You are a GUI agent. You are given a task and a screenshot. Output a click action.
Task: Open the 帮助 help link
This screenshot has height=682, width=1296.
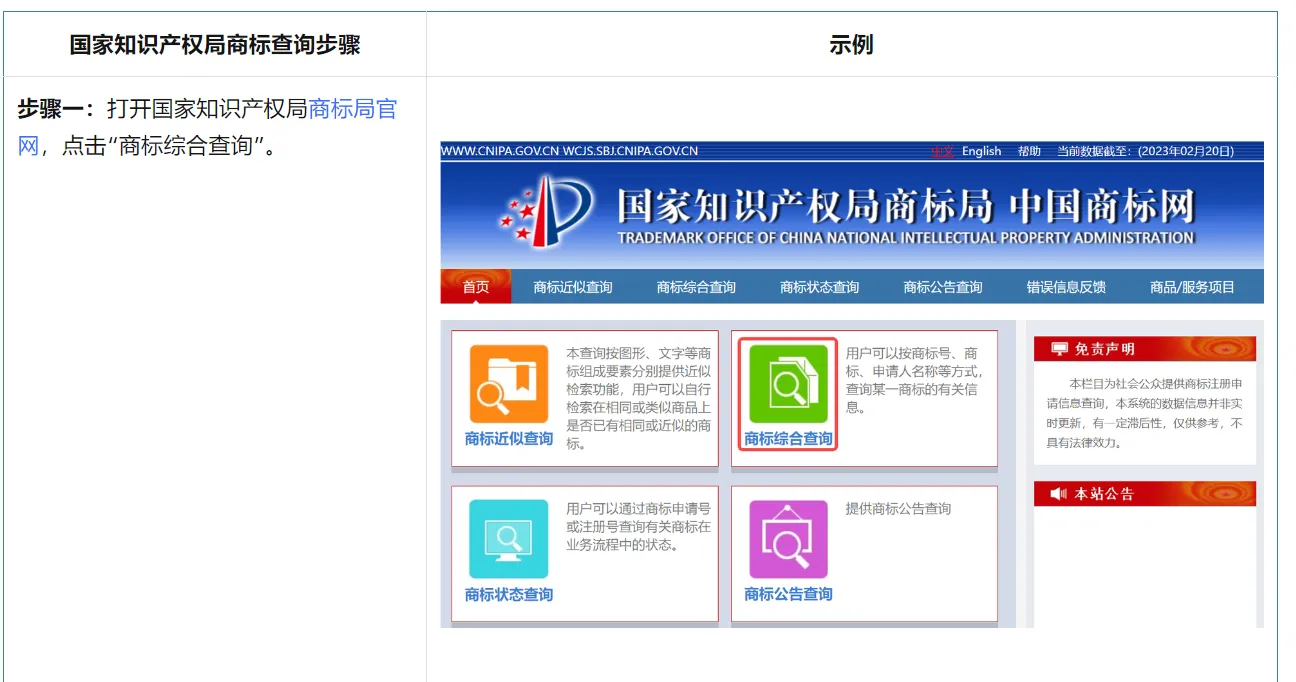tap(1029, 151)
